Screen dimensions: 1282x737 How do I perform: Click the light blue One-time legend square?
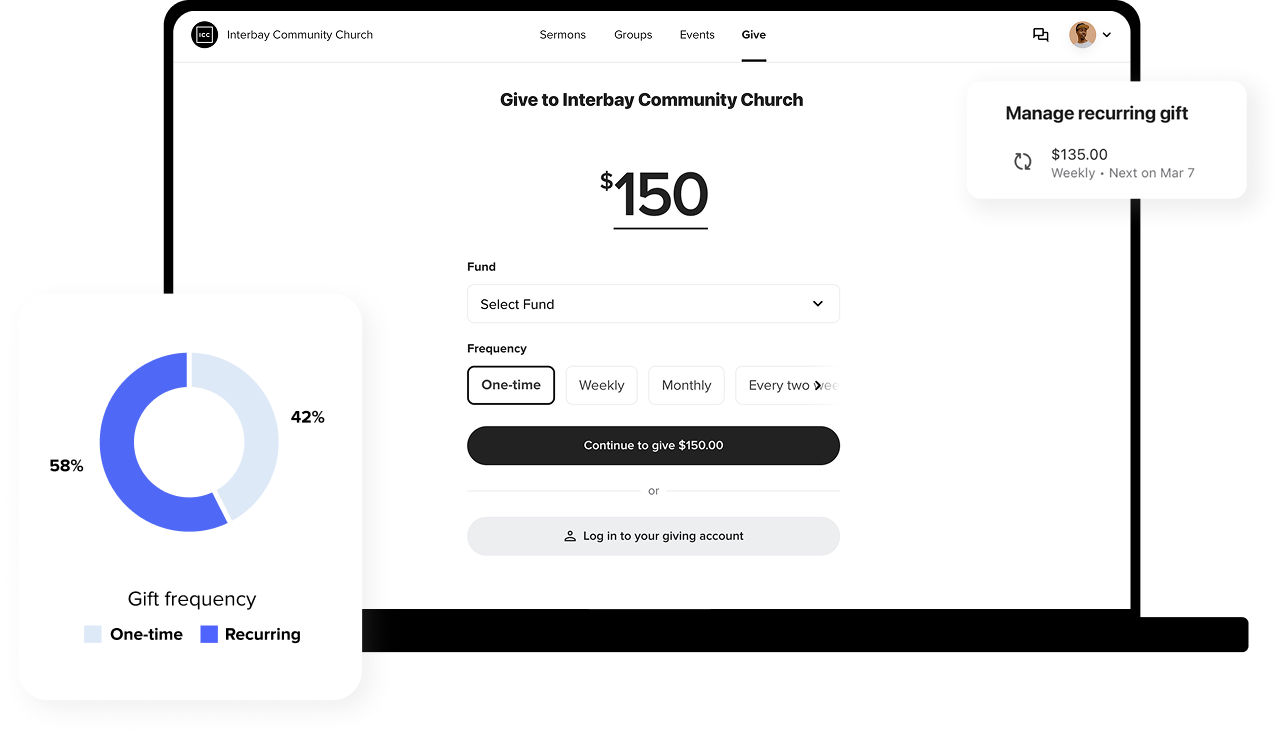click(x=93, y=634)
